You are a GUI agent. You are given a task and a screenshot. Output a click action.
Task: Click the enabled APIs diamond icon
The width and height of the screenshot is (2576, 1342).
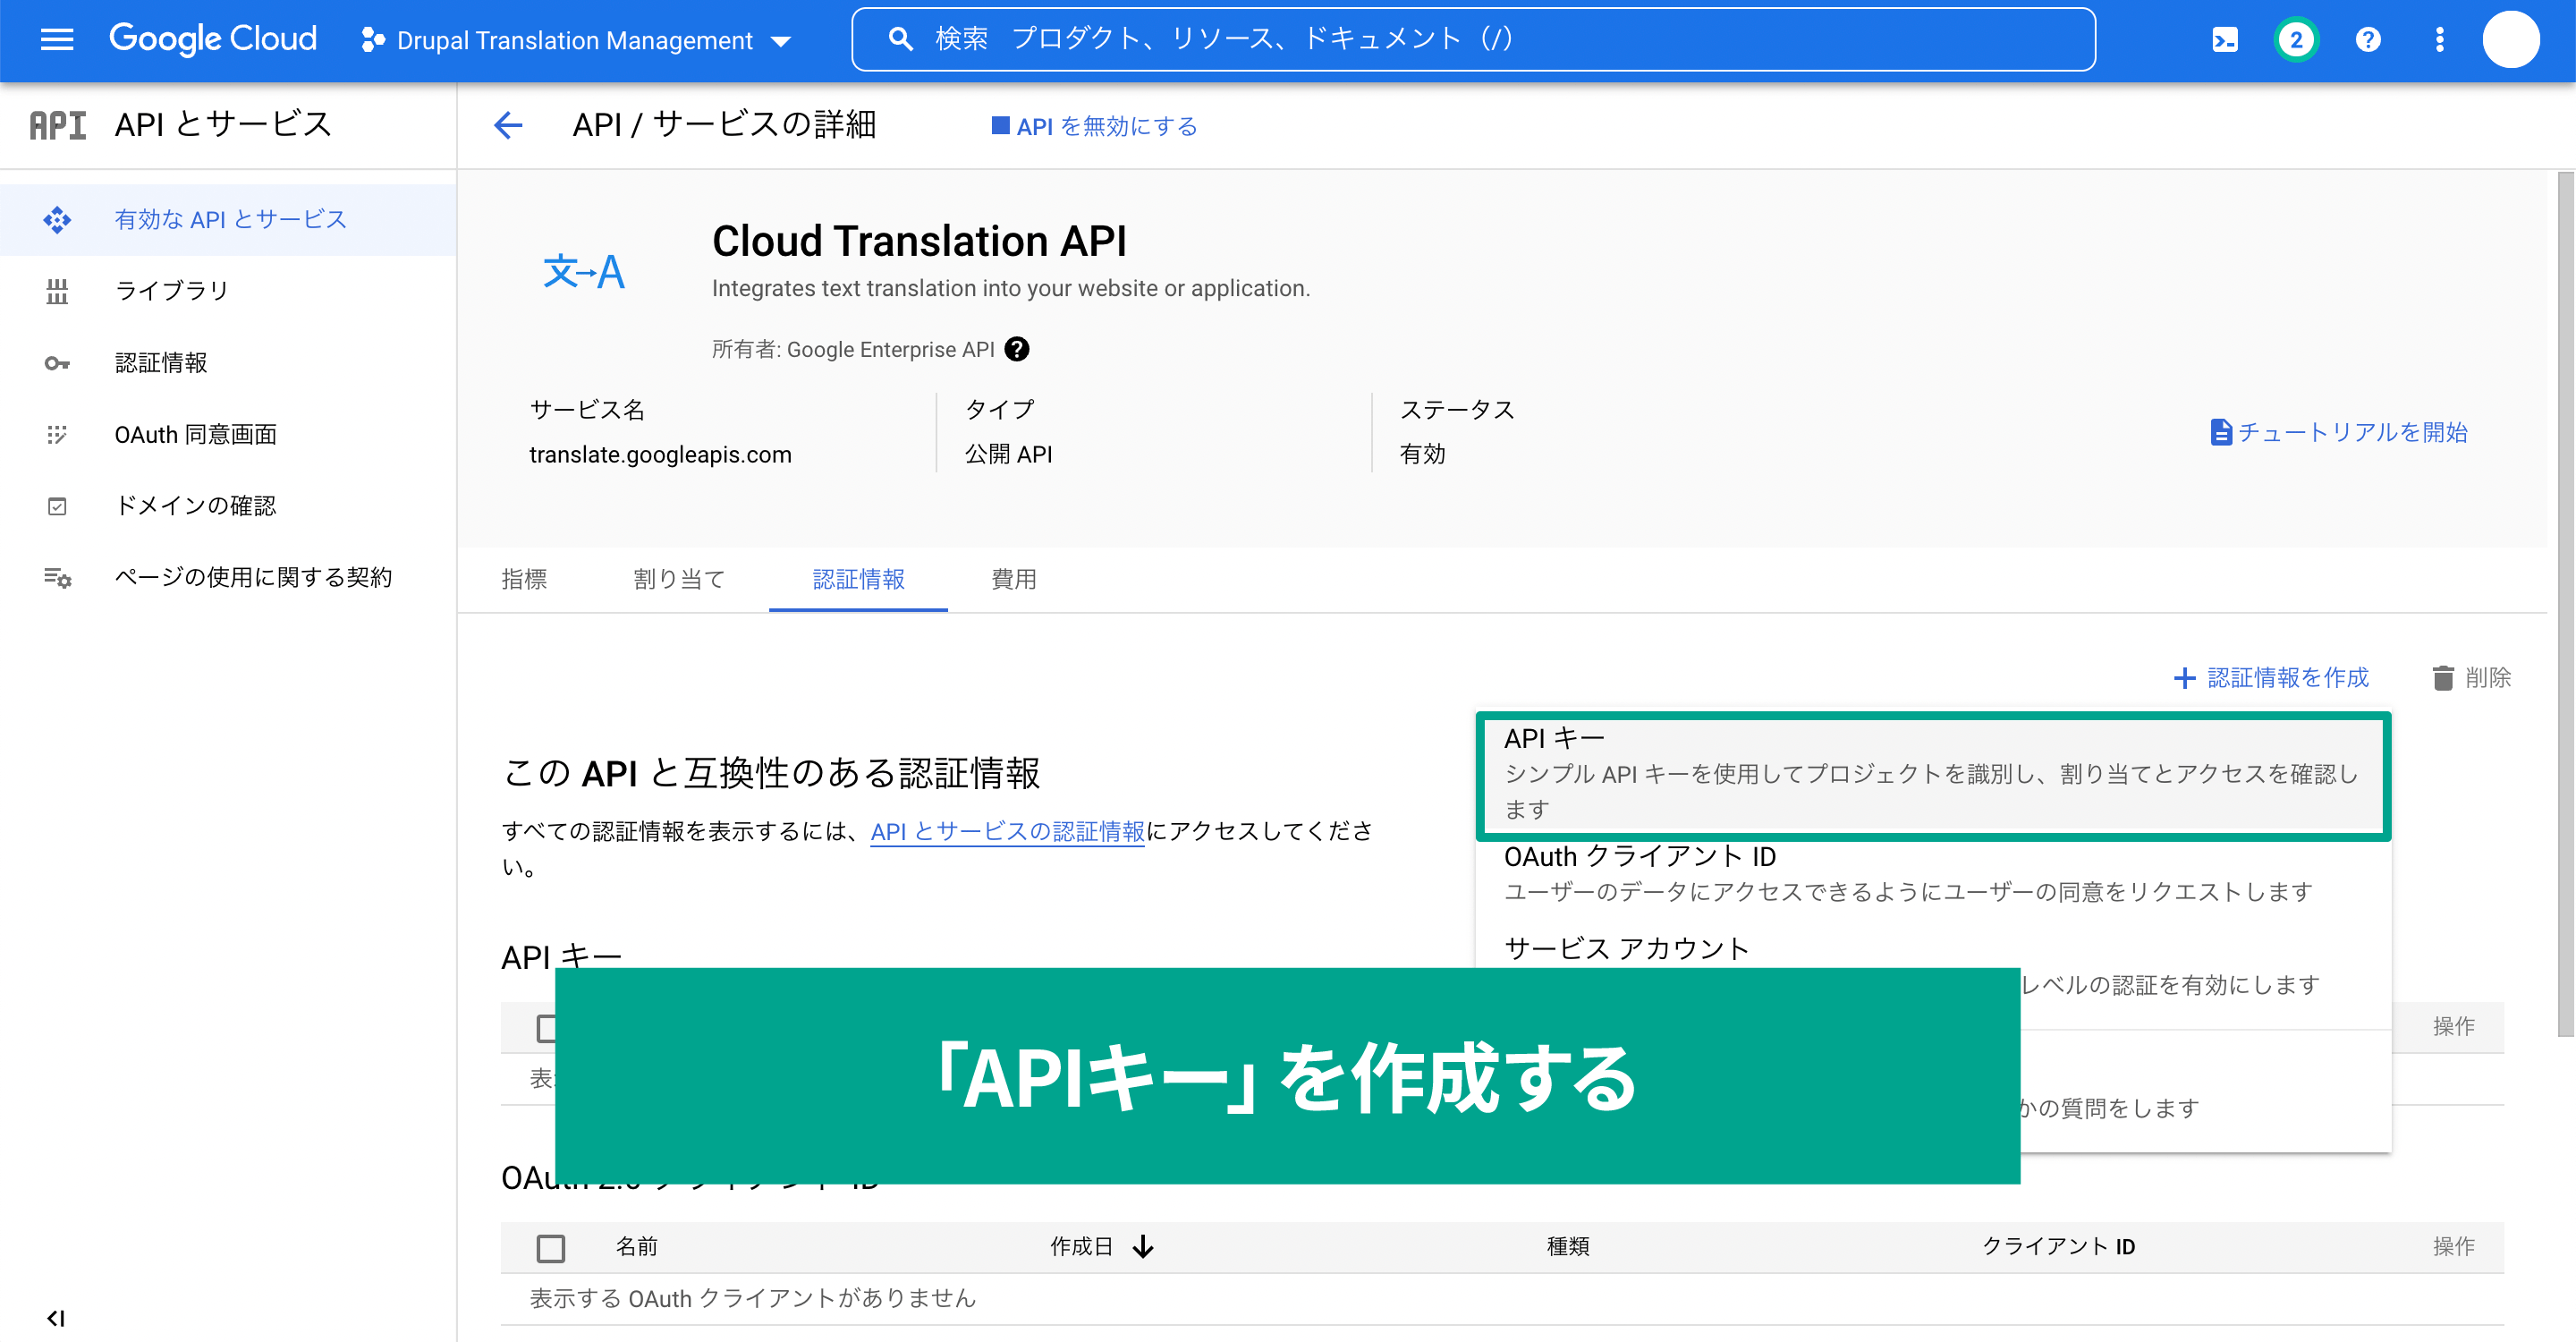57,219
